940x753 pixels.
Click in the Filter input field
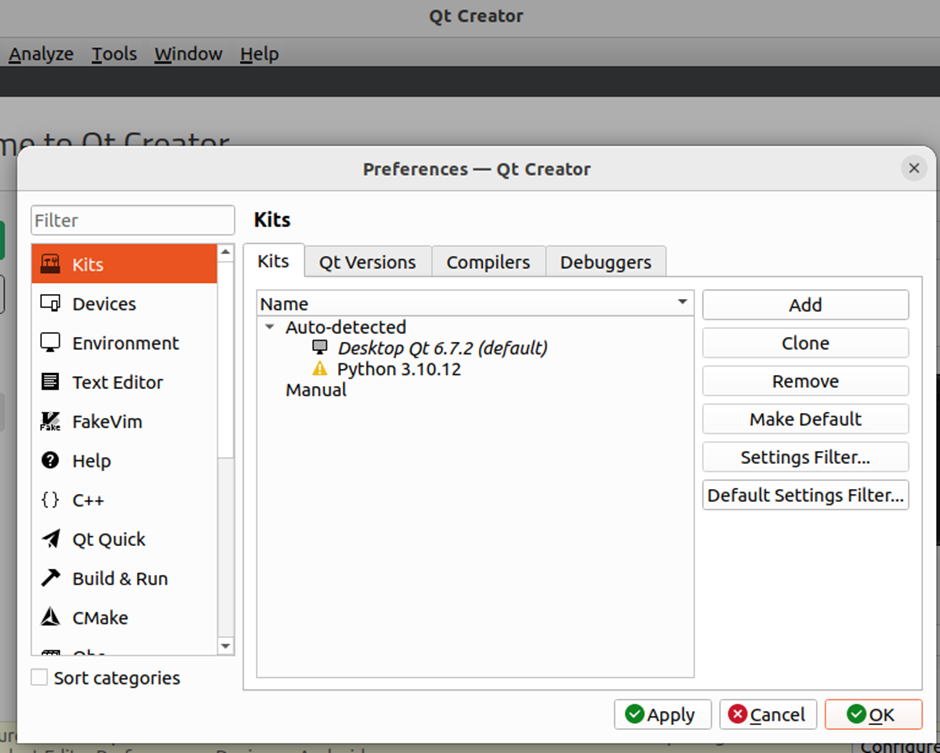tap(132, 220)
